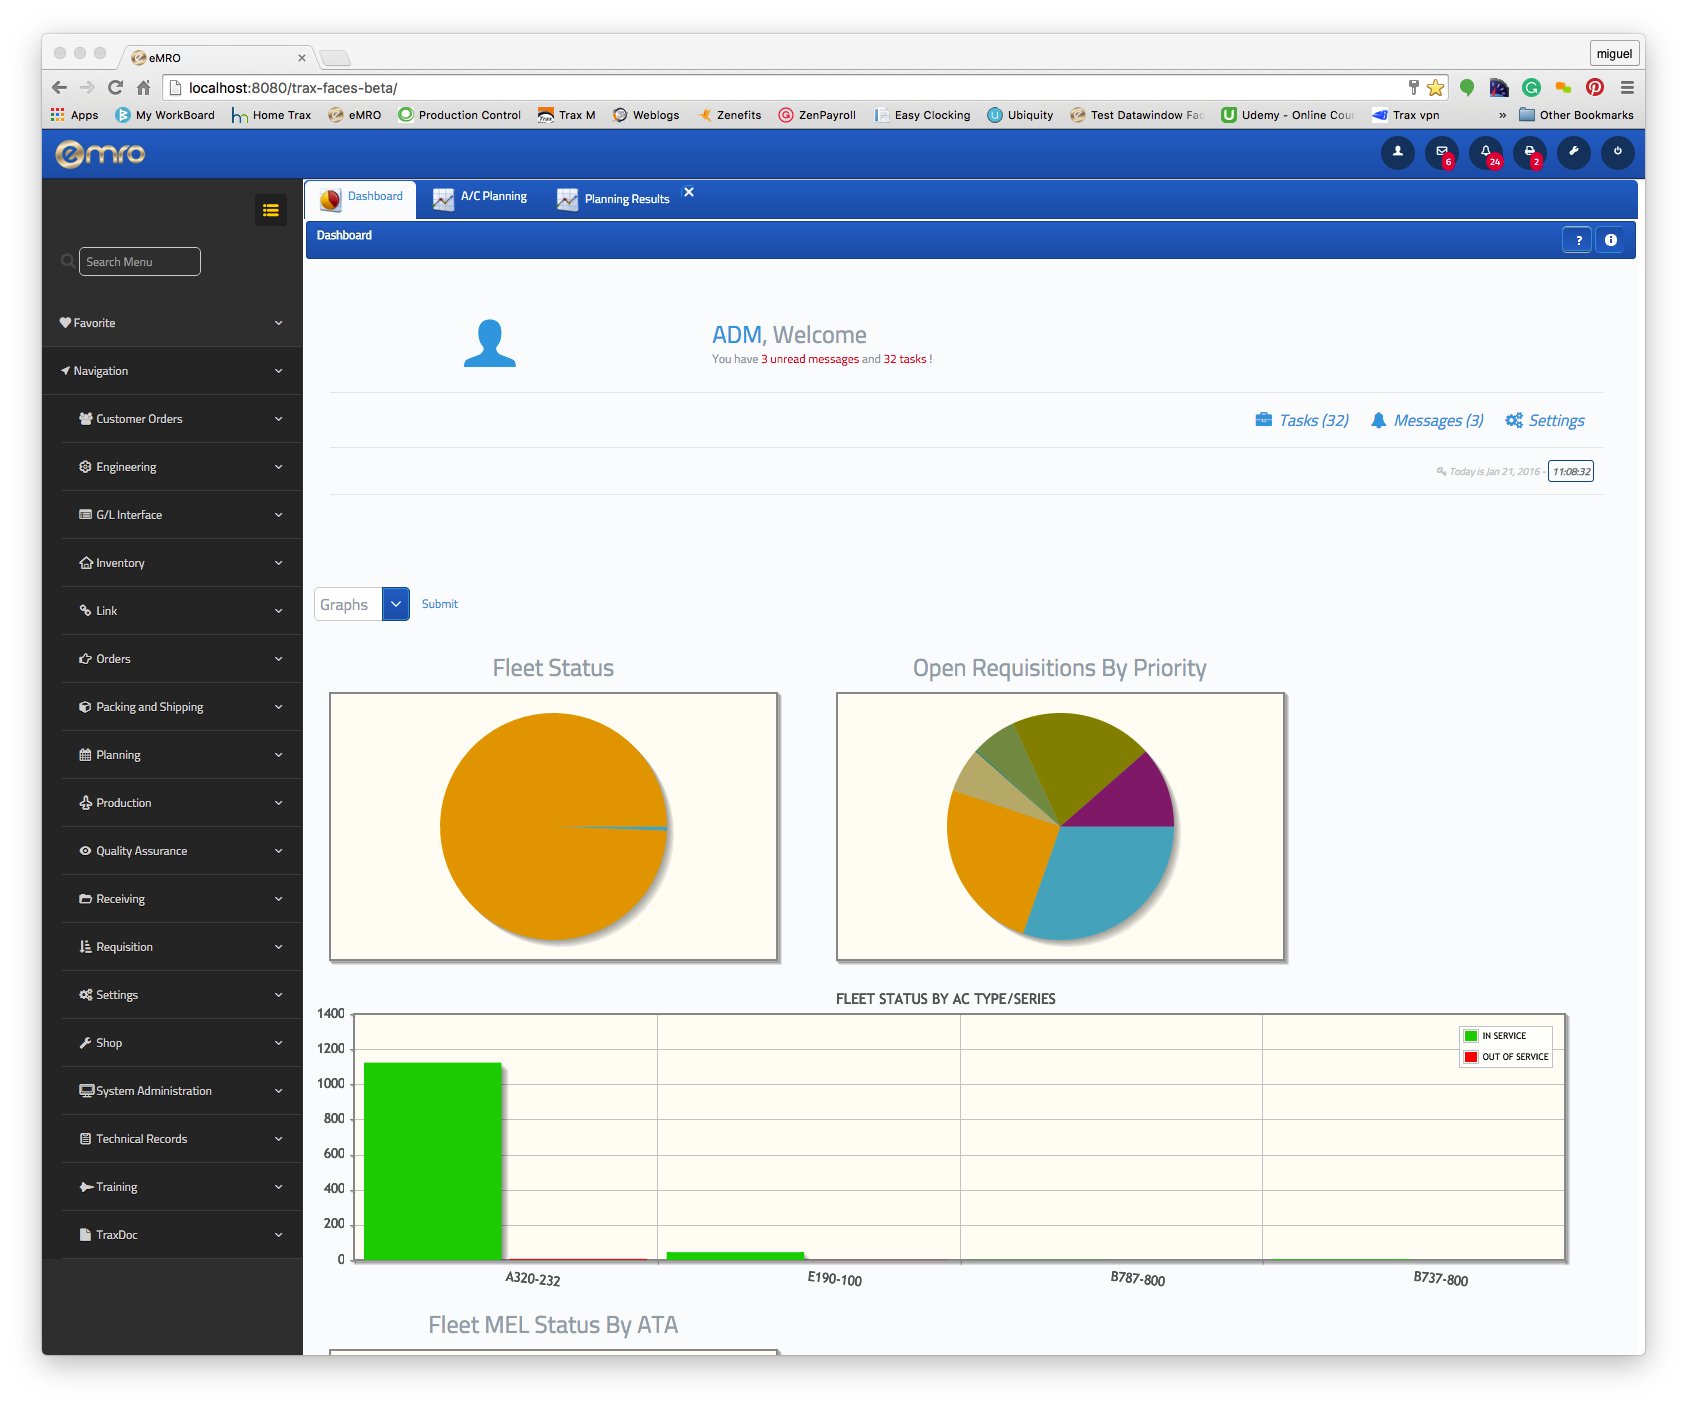The image size is (1687, 1405).
Task: Open the bell notifications icon
Action: (x=1485, y=153)
